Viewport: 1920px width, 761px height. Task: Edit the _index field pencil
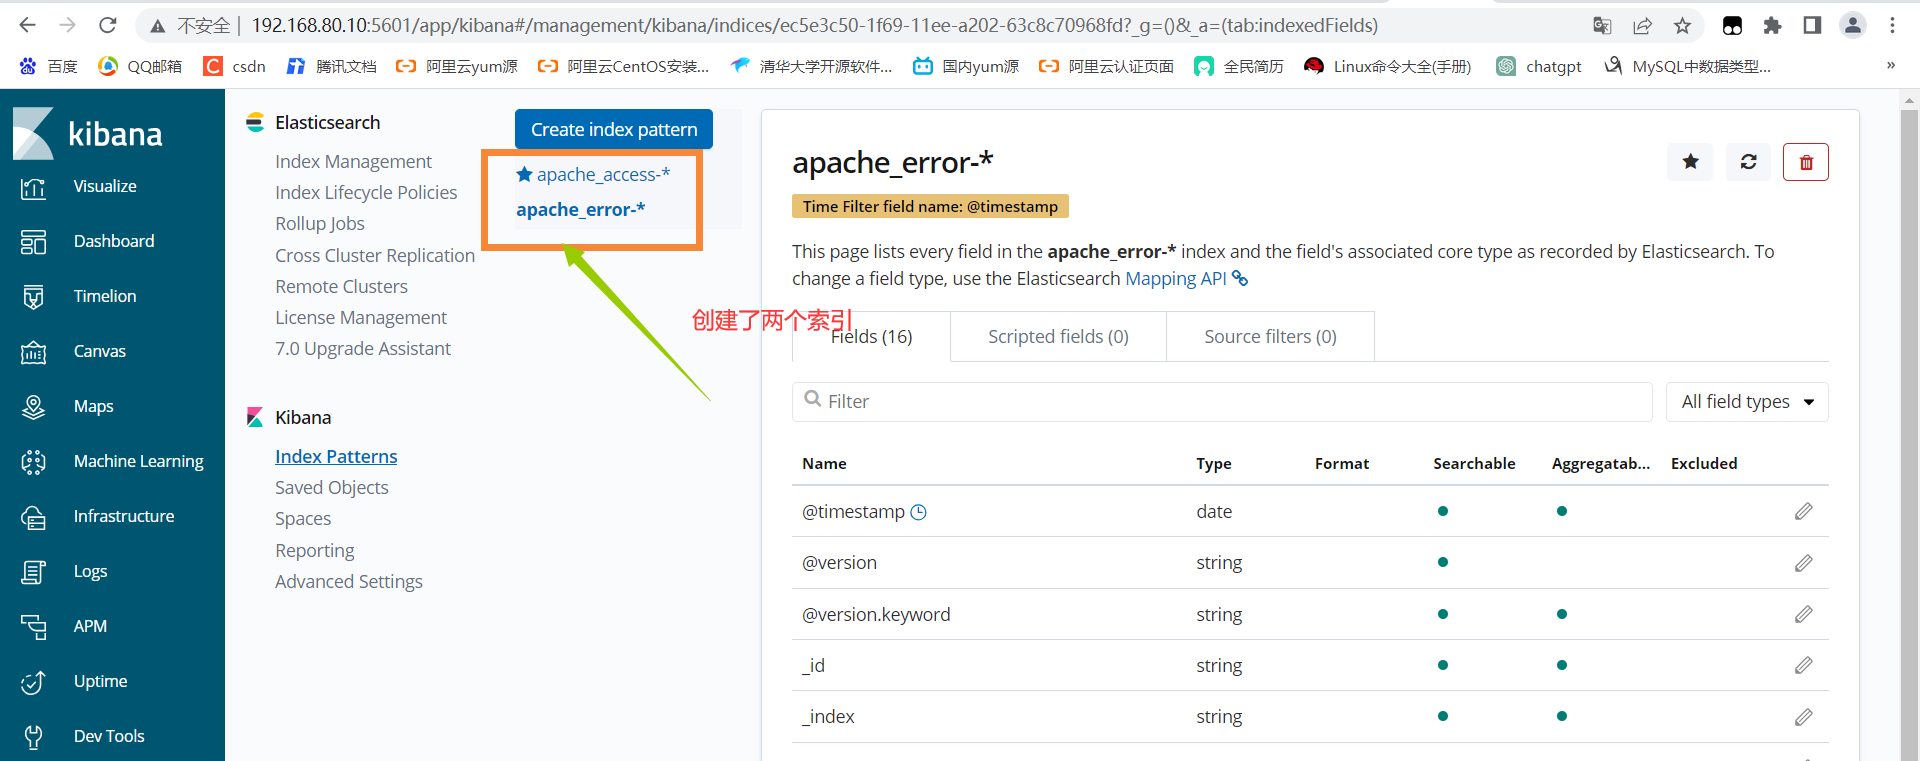click(1803, 717)
